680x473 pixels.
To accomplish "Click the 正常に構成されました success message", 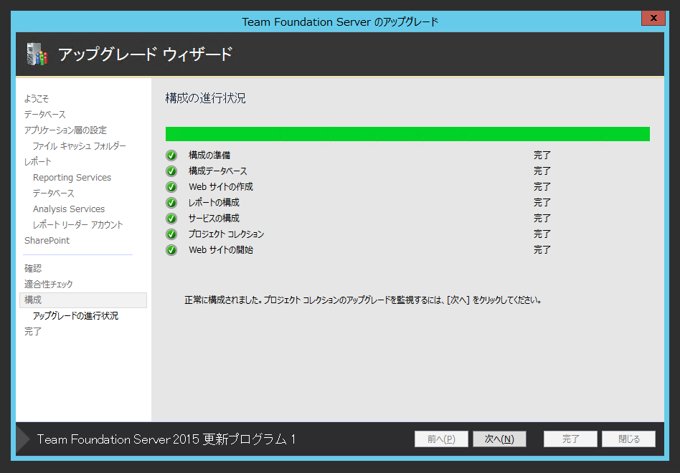I will coord(363,300).
